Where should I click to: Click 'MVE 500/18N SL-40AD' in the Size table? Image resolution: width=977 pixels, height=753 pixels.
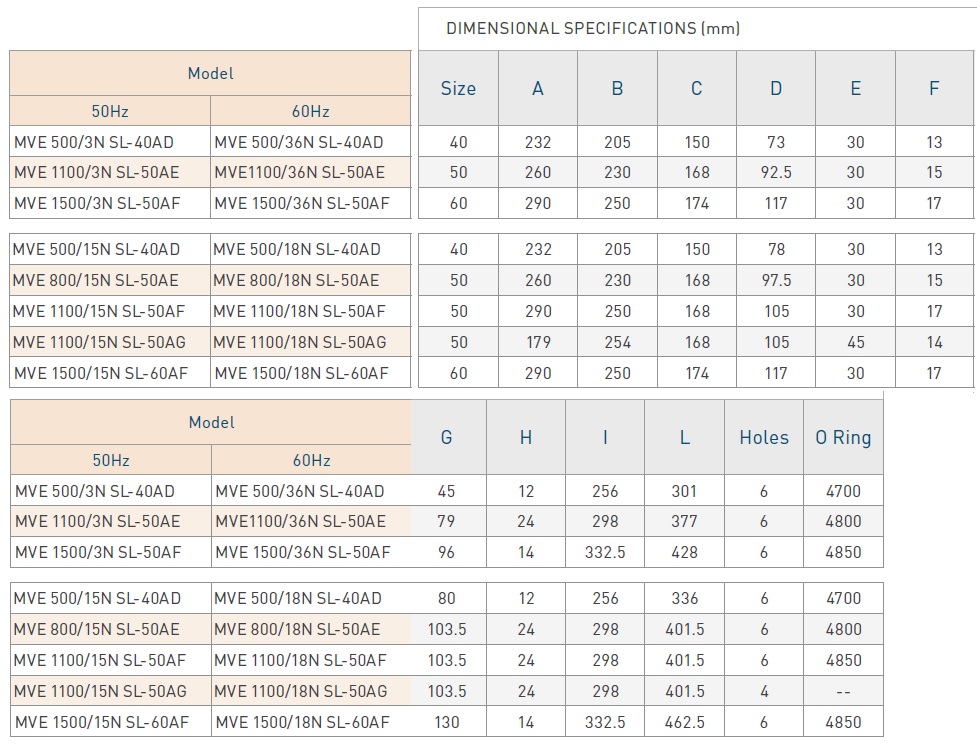coord(297,249)
